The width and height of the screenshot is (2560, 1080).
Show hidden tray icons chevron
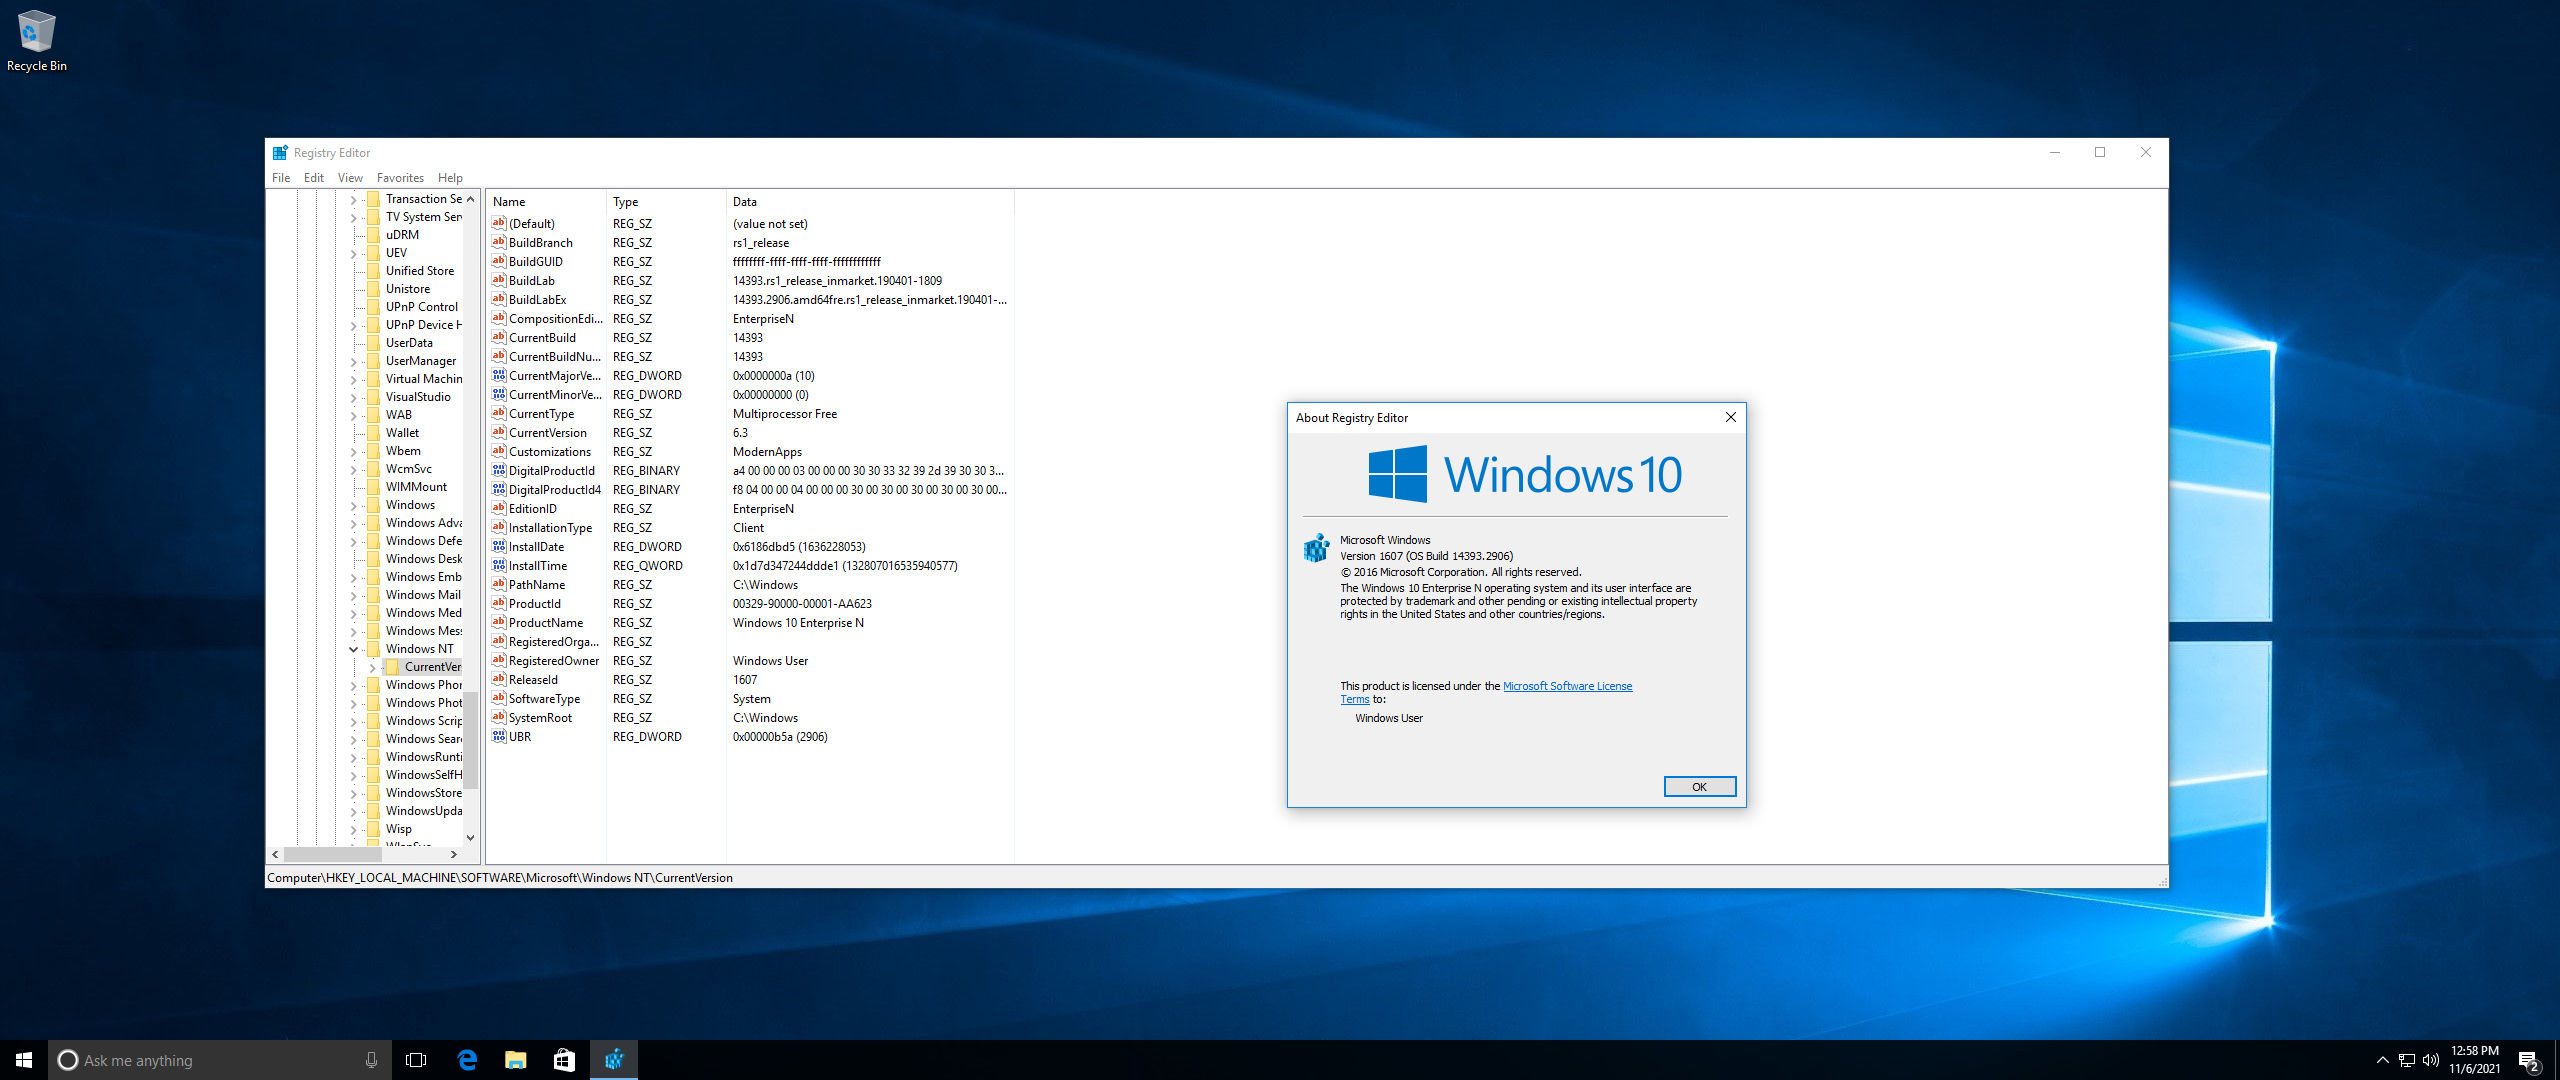pos(2382,1060)
